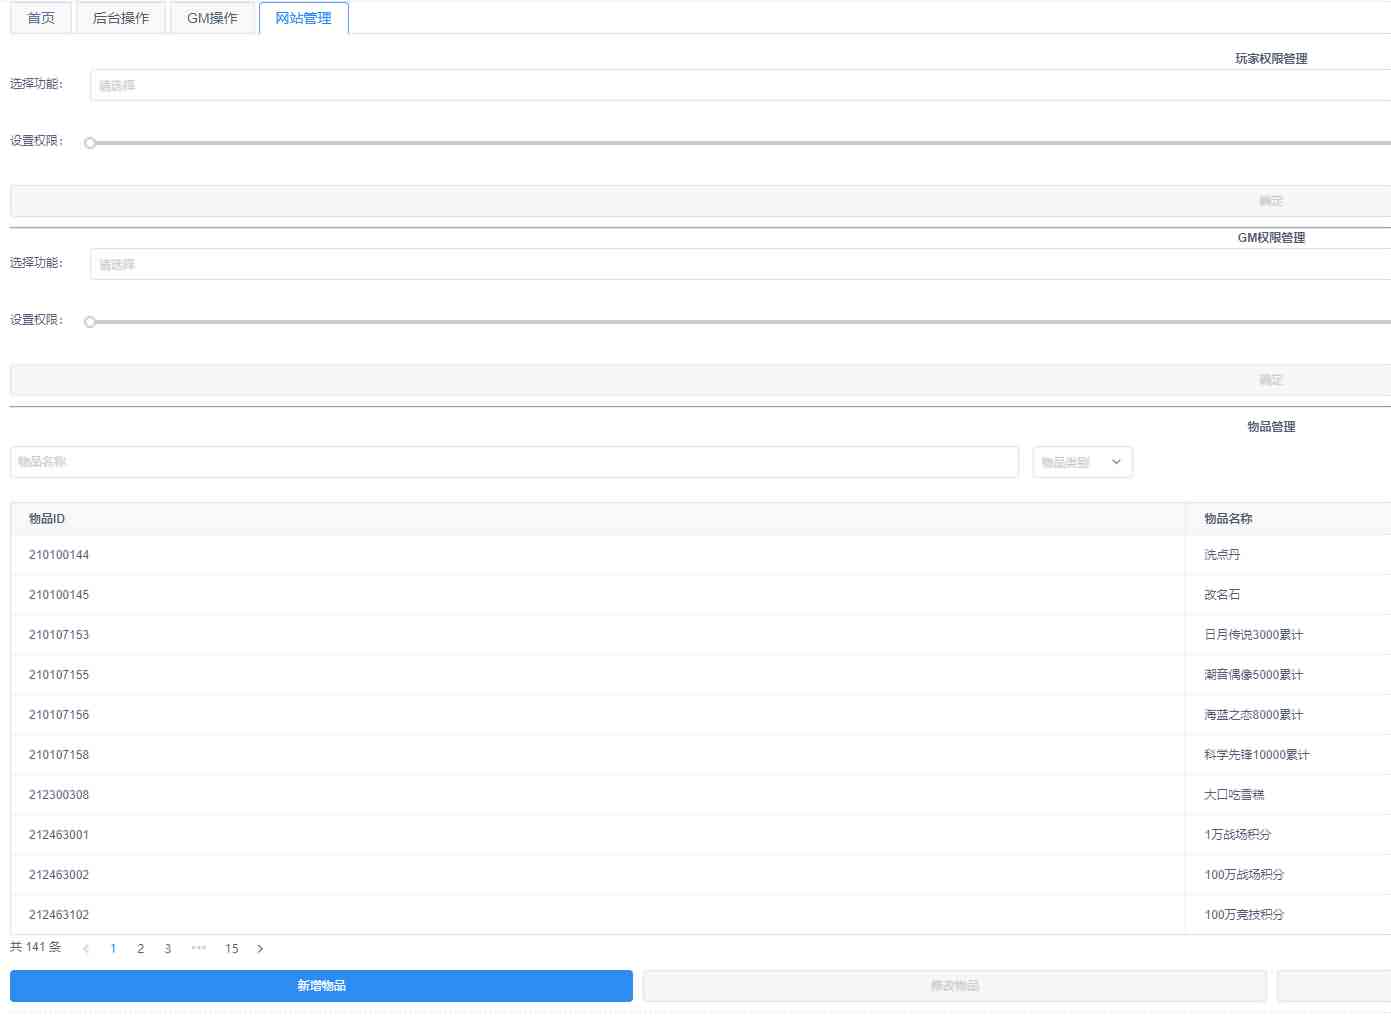Click the GM permission slider handle
The height and width of the screenshot is (1022, 1391).
pyautogui.click(x=90, y=322)
